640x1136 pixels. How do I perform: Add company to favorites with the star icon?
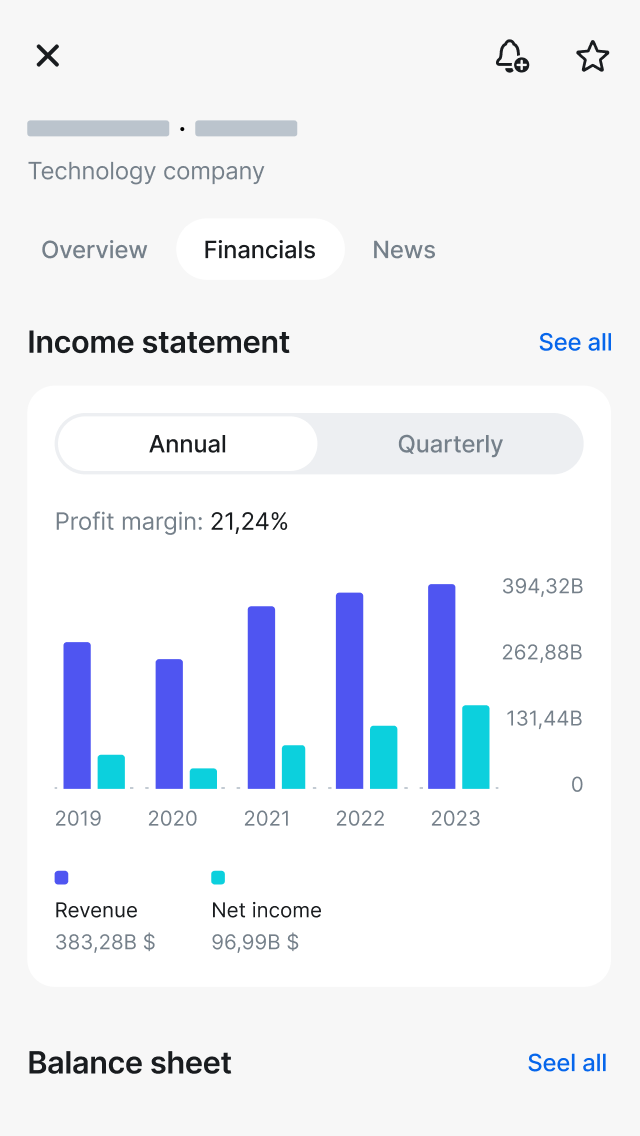tap(593, 56)
